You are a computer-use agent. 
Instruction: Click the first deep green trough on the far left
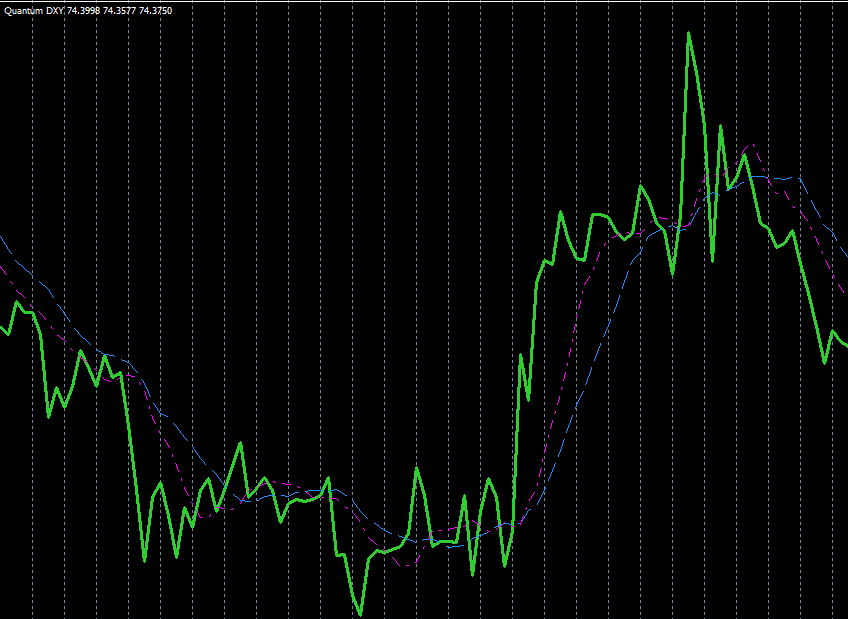pyautogui.click(x=49, y=416)
